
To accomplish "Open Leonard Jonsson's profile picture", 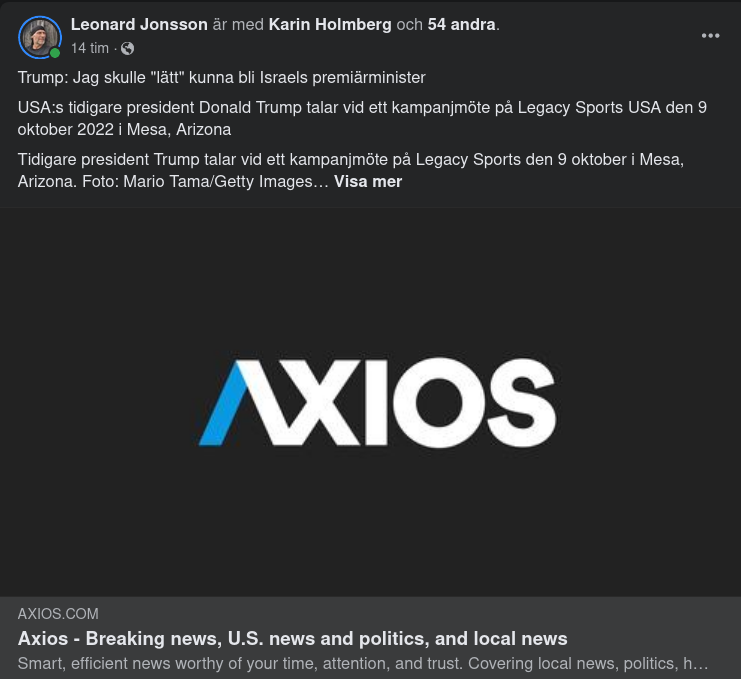I will (40, 37).
